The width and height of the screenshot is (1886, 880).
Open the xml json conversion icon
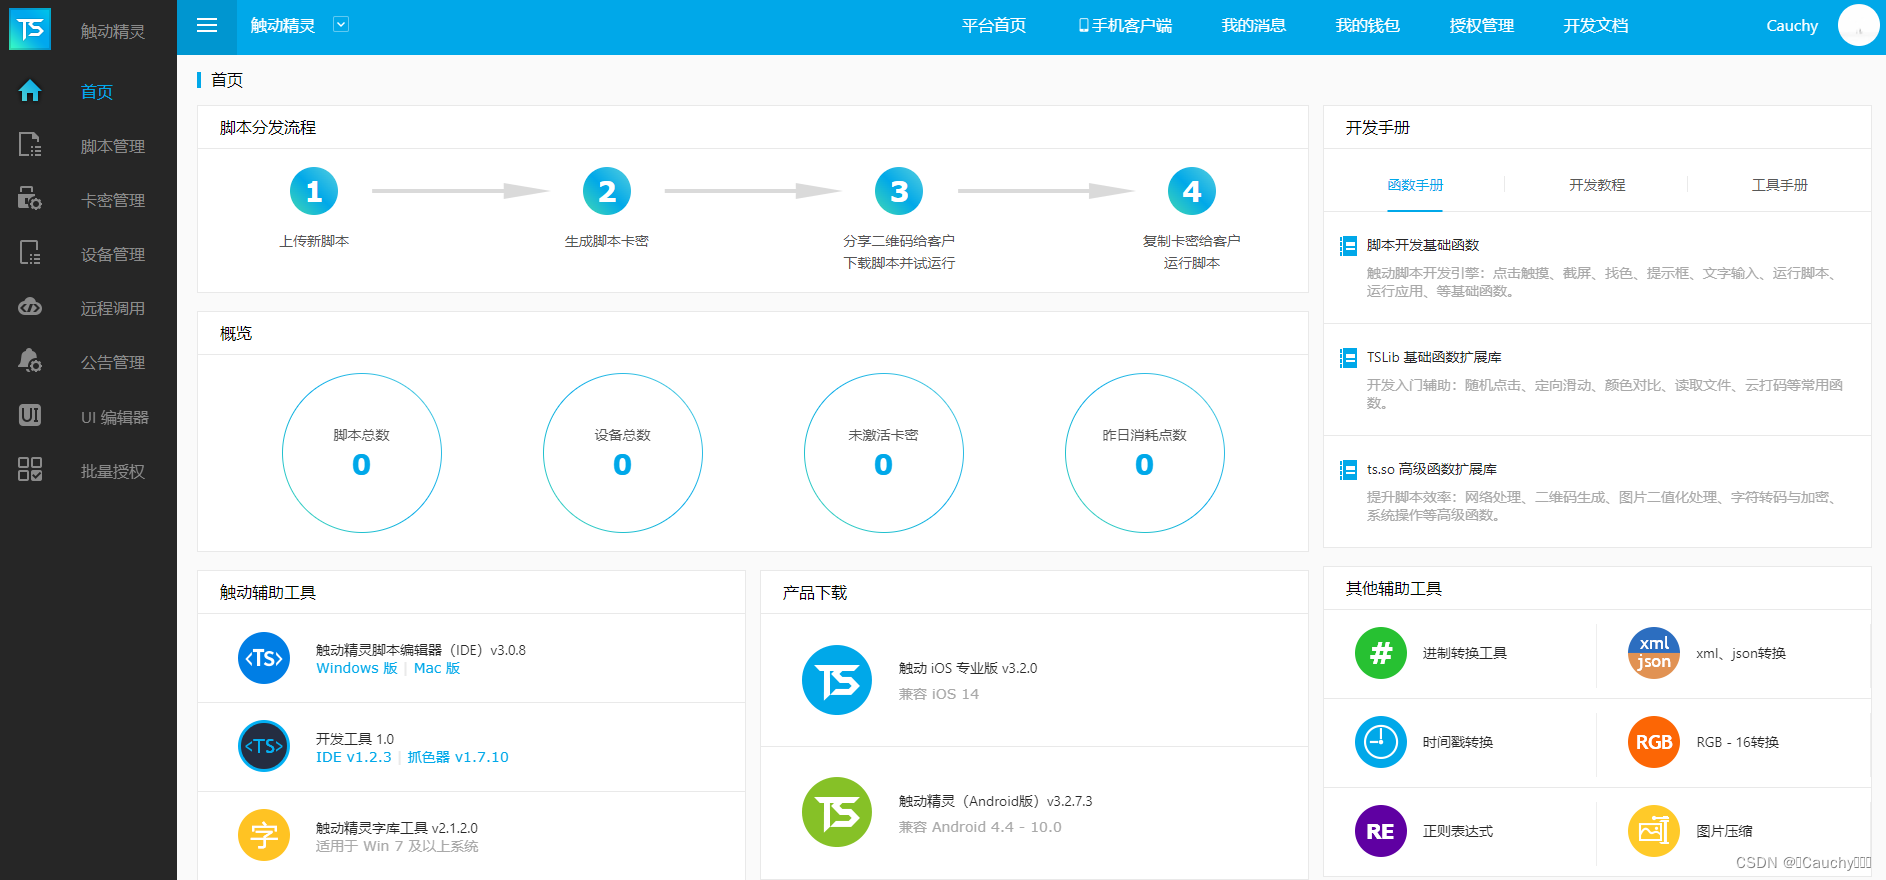(x=1654, y=653)
